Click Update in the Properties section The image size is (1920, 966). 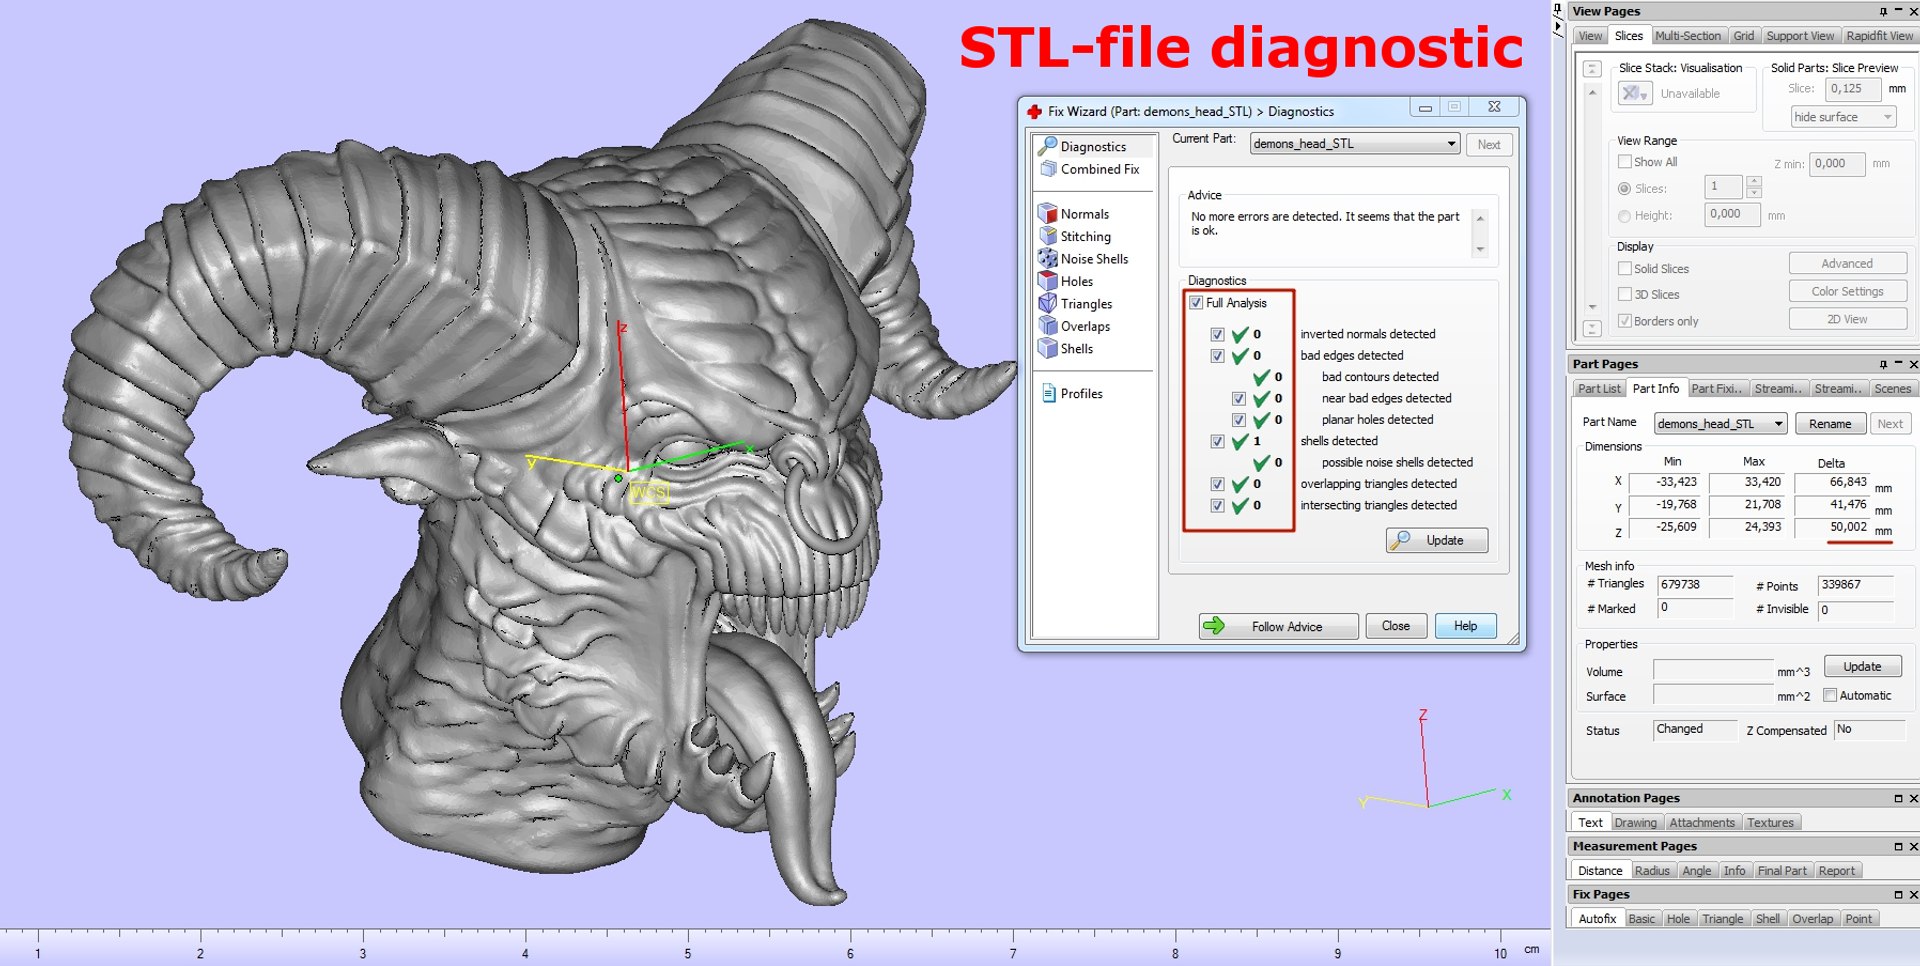click(1862, 667)
